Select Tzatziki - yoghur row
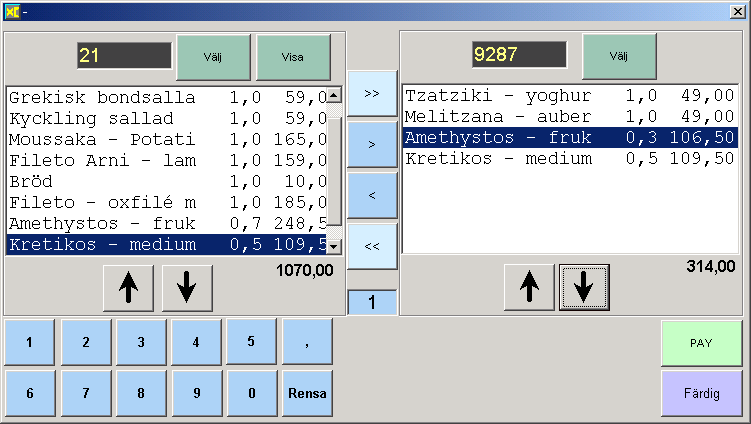751x424 pixels. click(x=570, y=96)
